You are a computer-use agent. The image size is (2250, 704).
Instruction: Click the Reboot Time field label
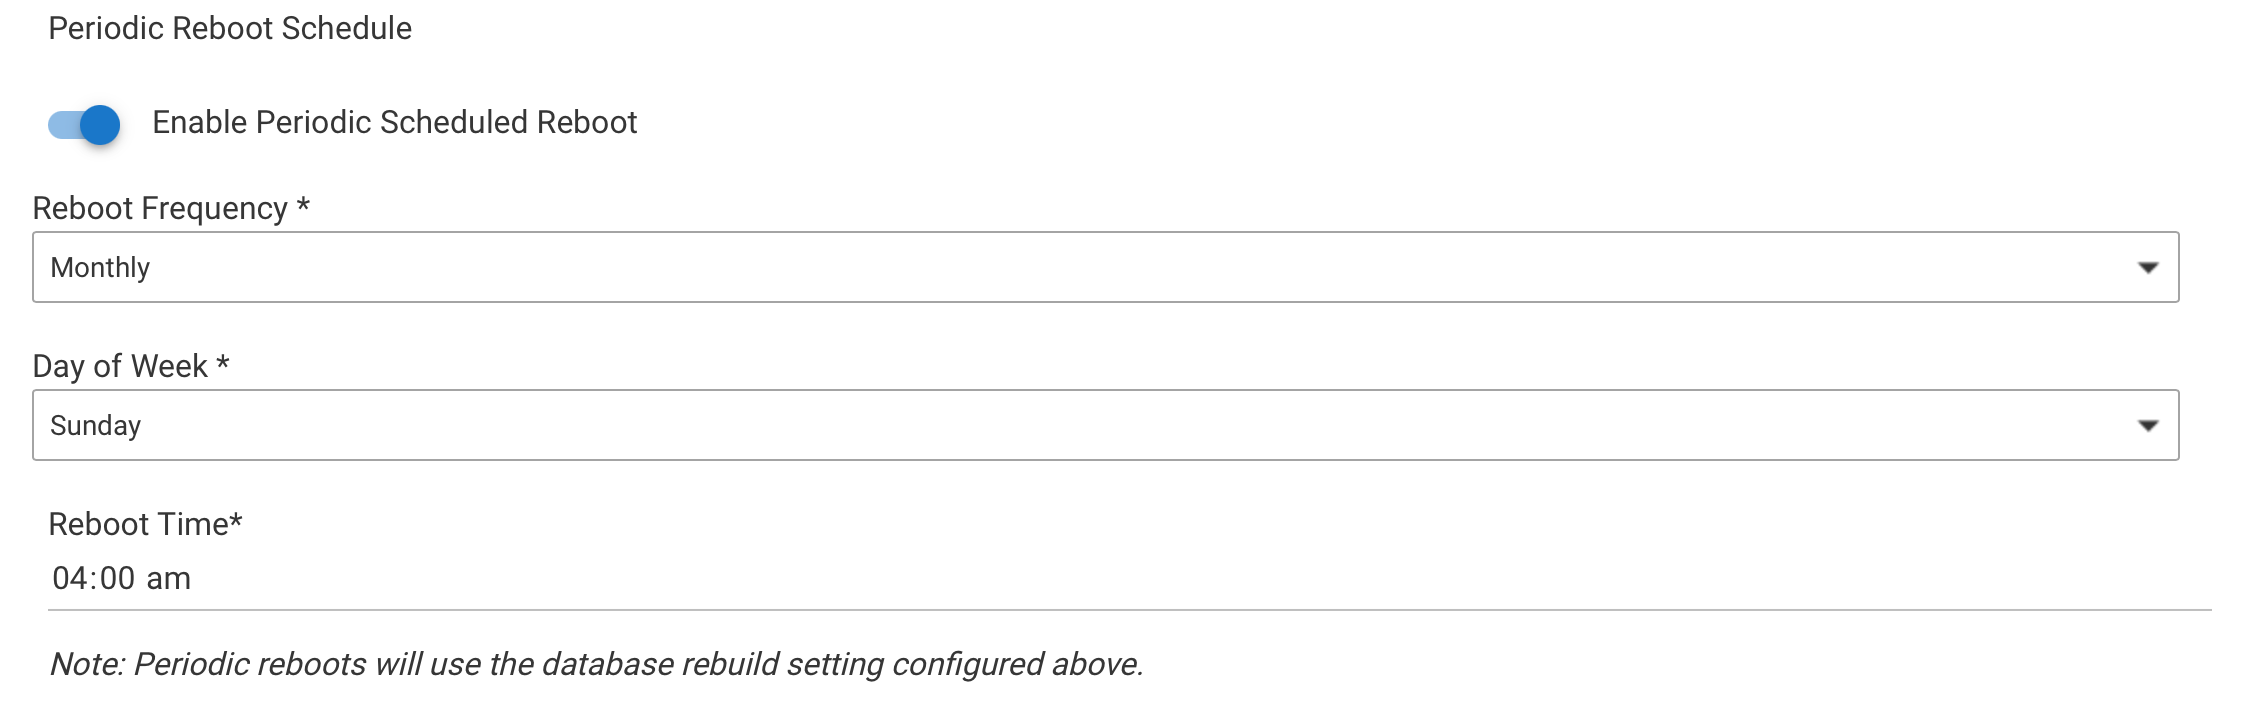pos(139,524)
